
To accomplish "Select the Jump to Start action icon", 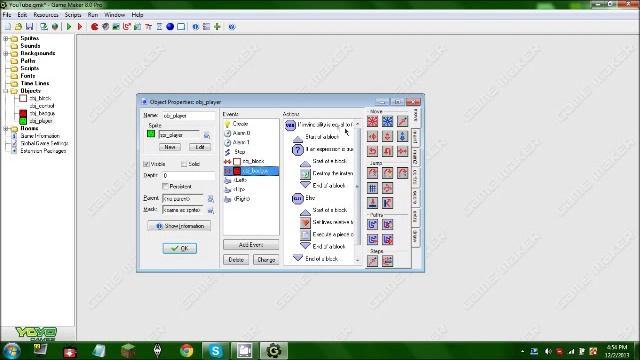I will tap(387, 173).
